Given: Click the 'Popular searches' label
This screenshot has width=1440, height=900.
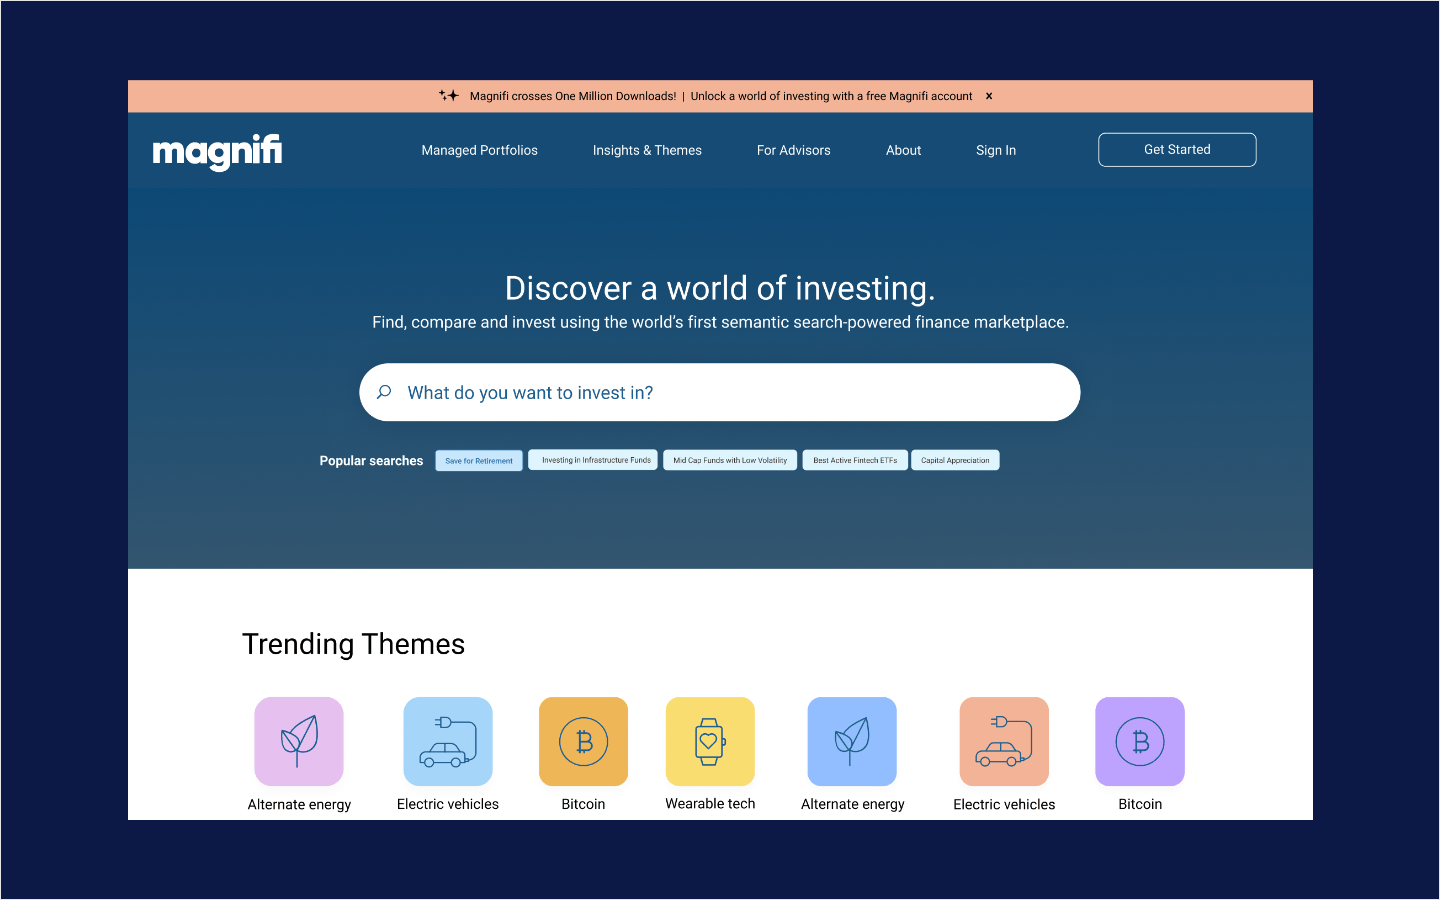Looking at the screenshot, I should (x=371, y=461).
